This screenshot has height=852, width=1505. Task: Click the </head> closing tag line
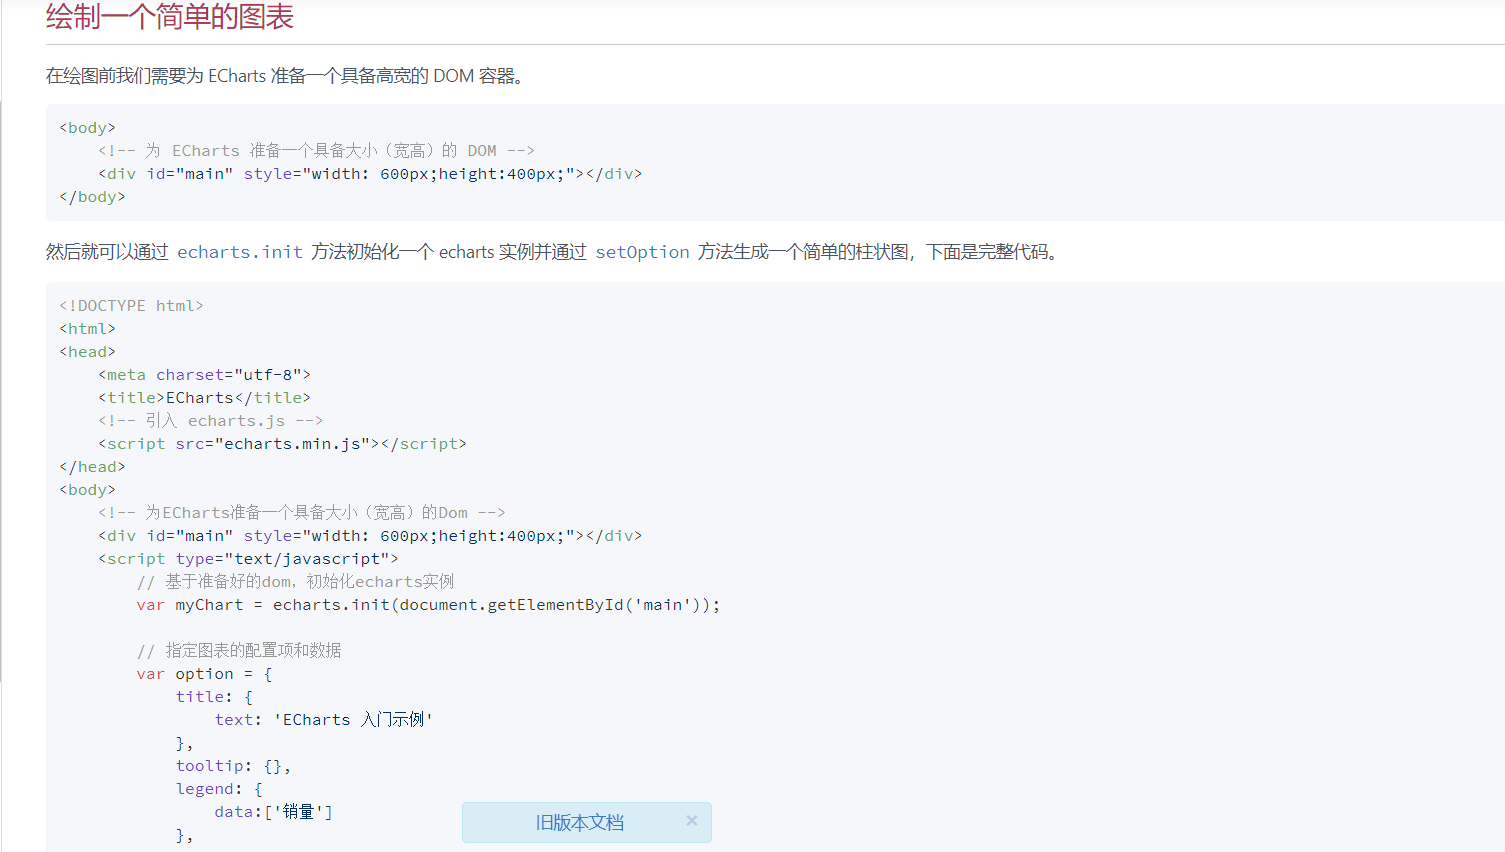(x=92, y=467)
